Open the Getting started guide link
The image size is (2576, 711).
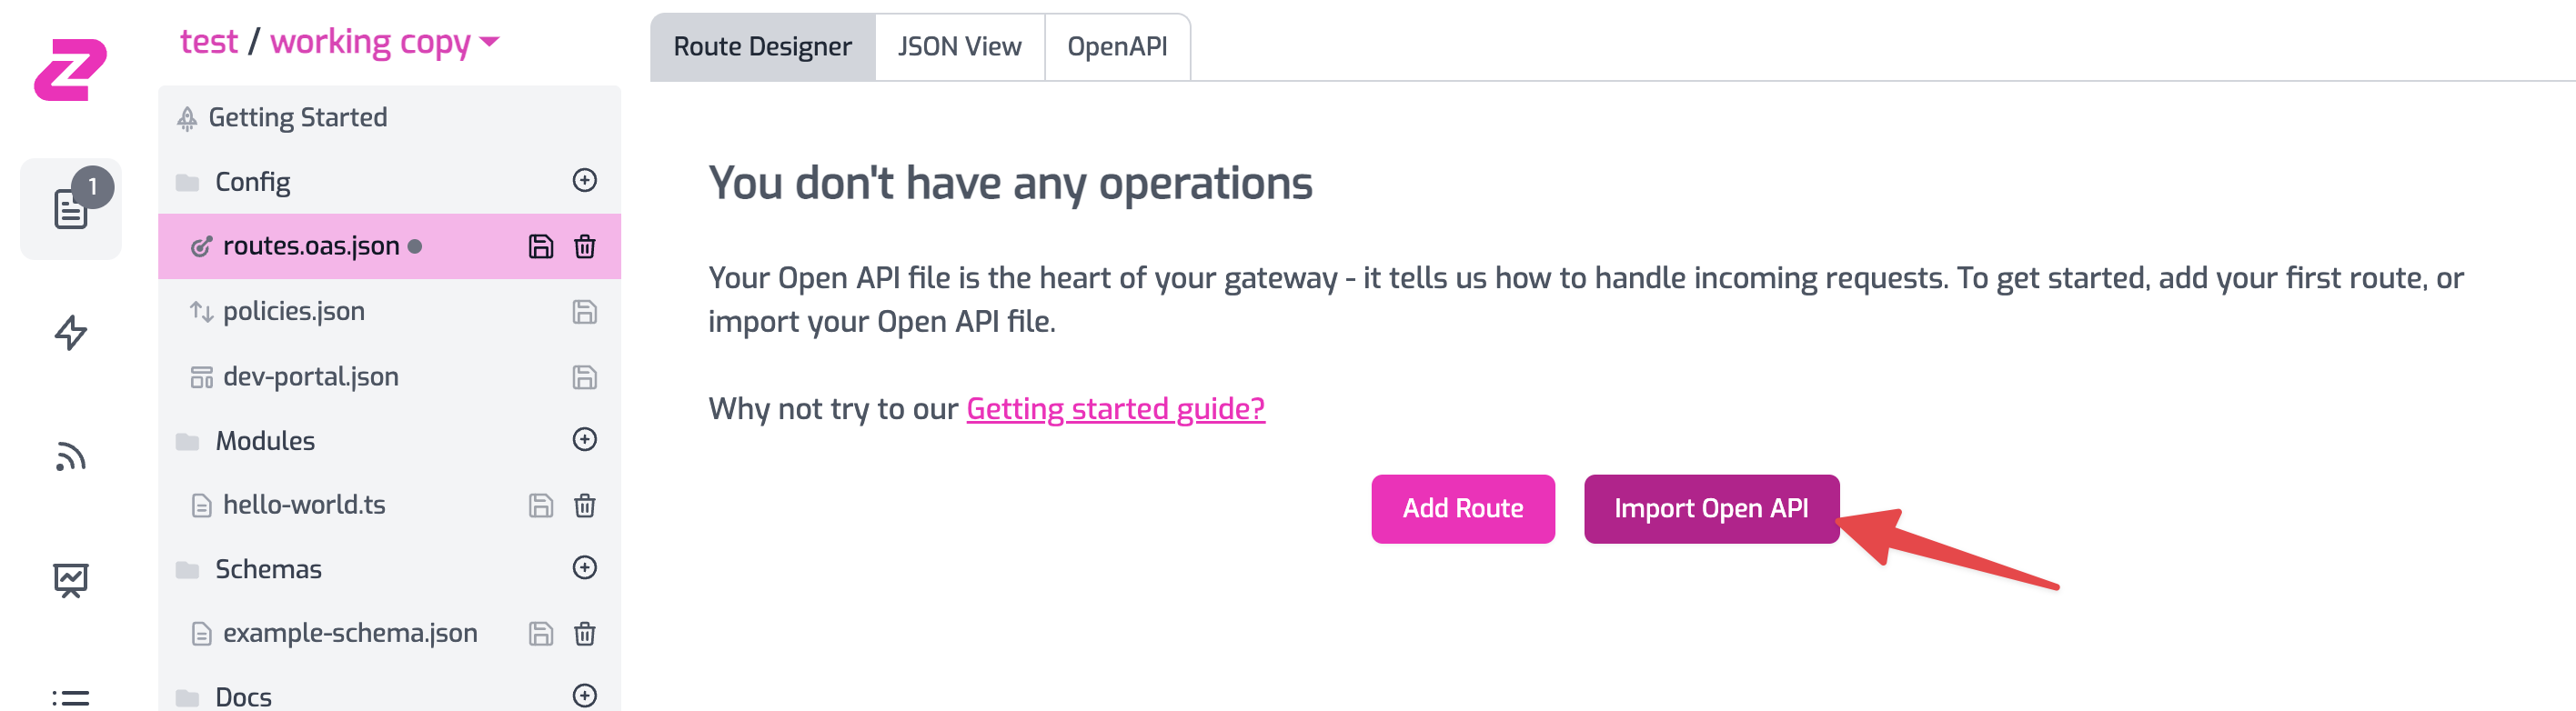click(x=1115, y=409)
